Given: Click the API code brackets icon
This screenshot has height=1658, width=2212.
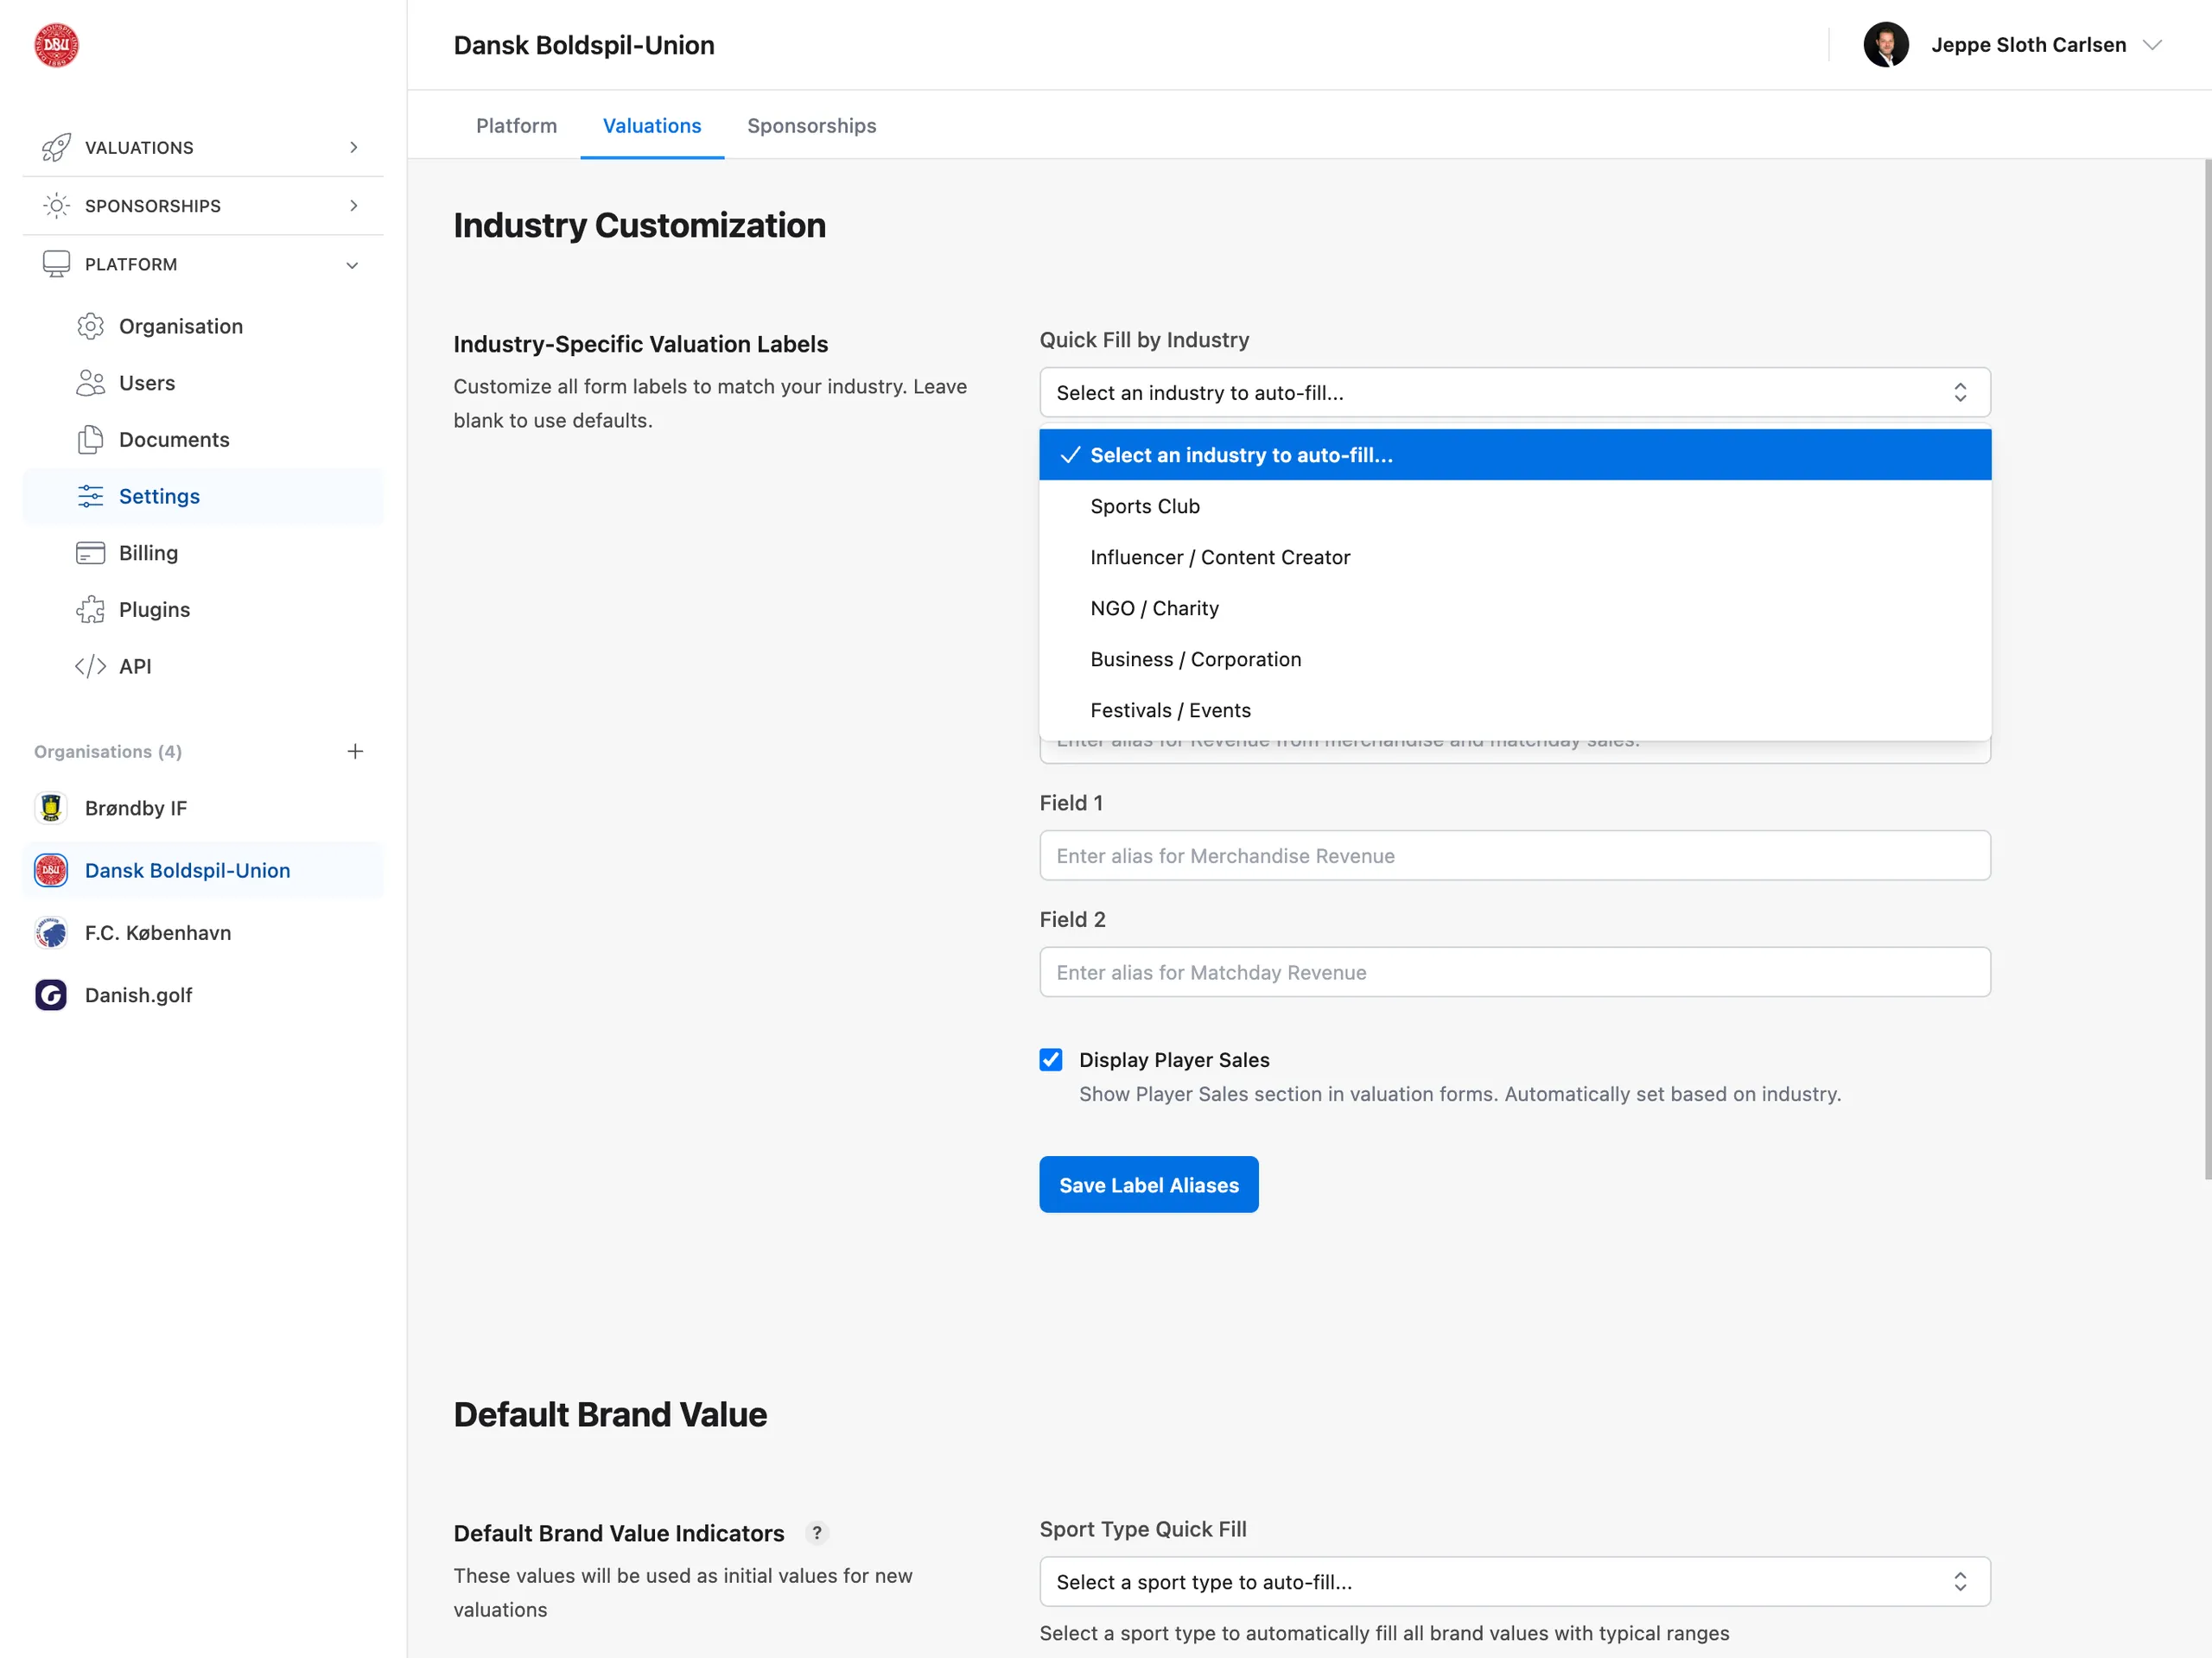Looking at the screenshot, I should tap(91, 666).
